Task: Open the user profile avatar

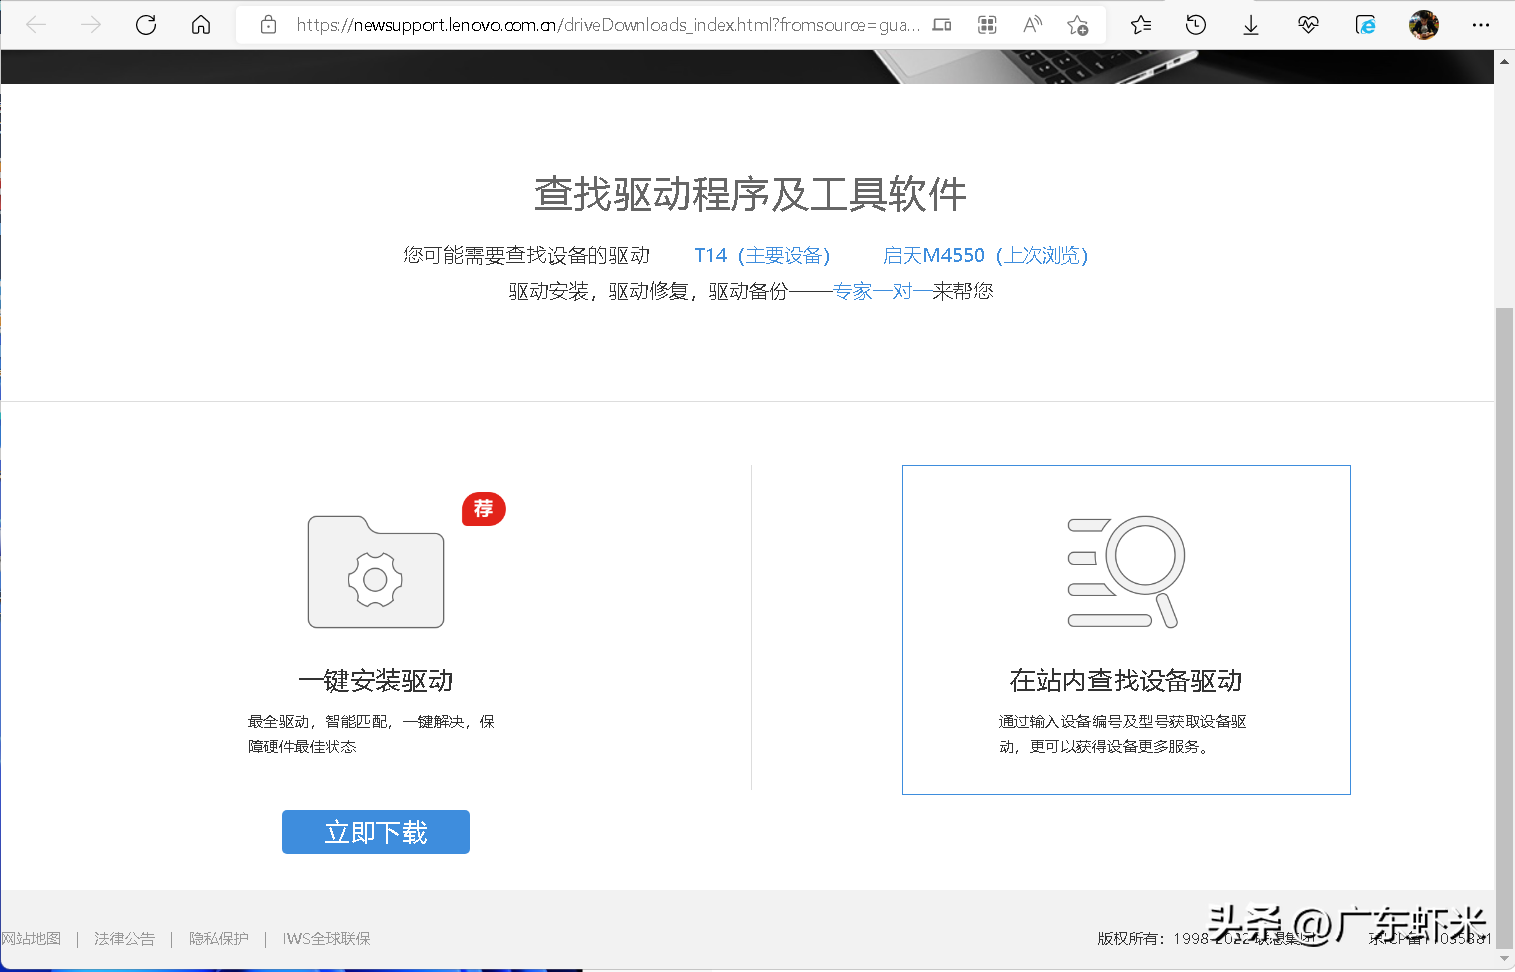Action: click(1424, 25)
